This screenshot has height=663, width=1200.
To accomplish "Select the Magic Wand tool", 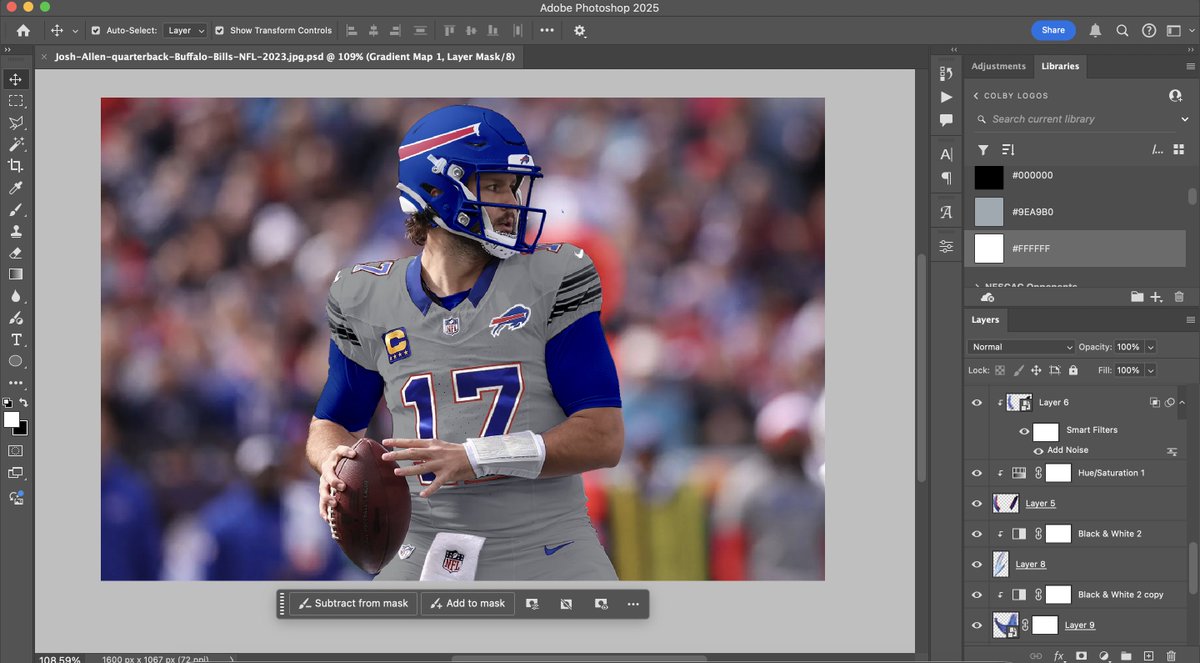I will 15,145.
